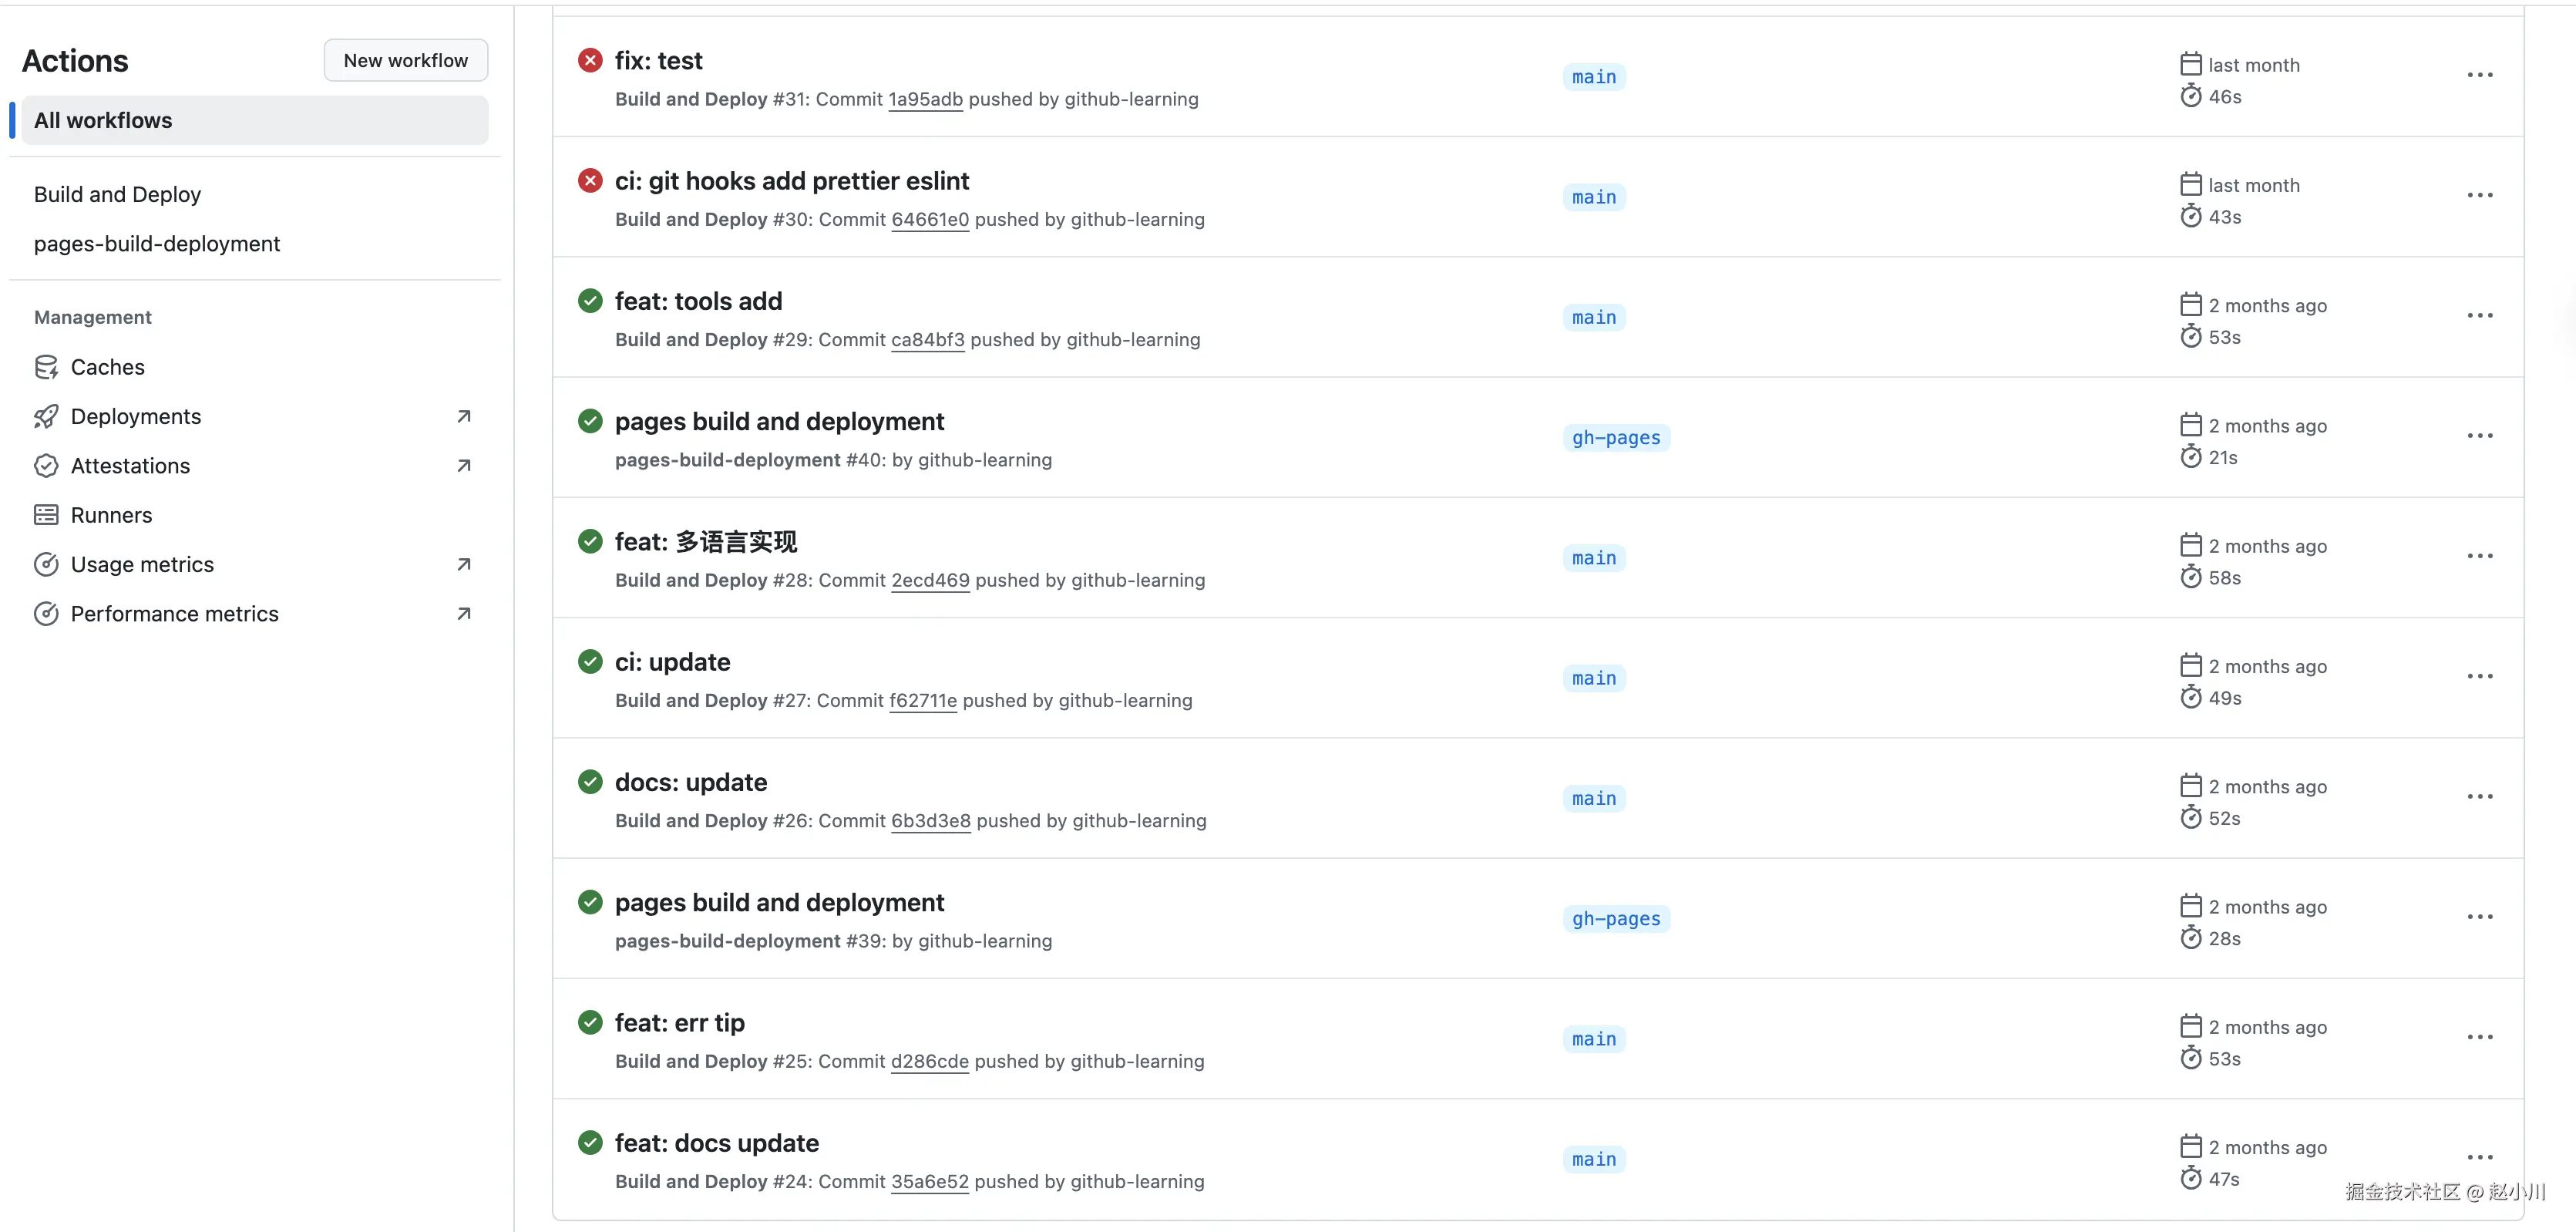Click the Runners server icon
Viewport: 2576px width, 1232px height.
(x=46, y=515)
